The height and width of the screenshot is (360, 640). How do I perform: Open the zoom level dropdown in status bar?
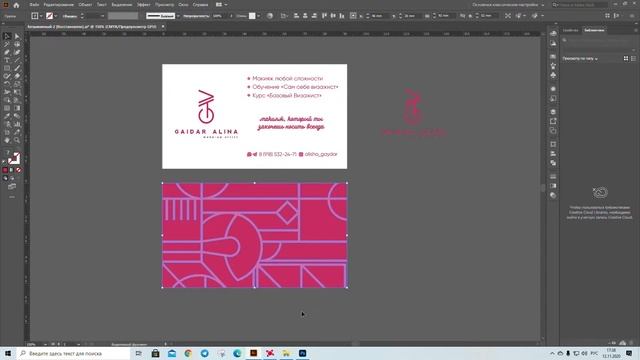click(x=45, y=344)
